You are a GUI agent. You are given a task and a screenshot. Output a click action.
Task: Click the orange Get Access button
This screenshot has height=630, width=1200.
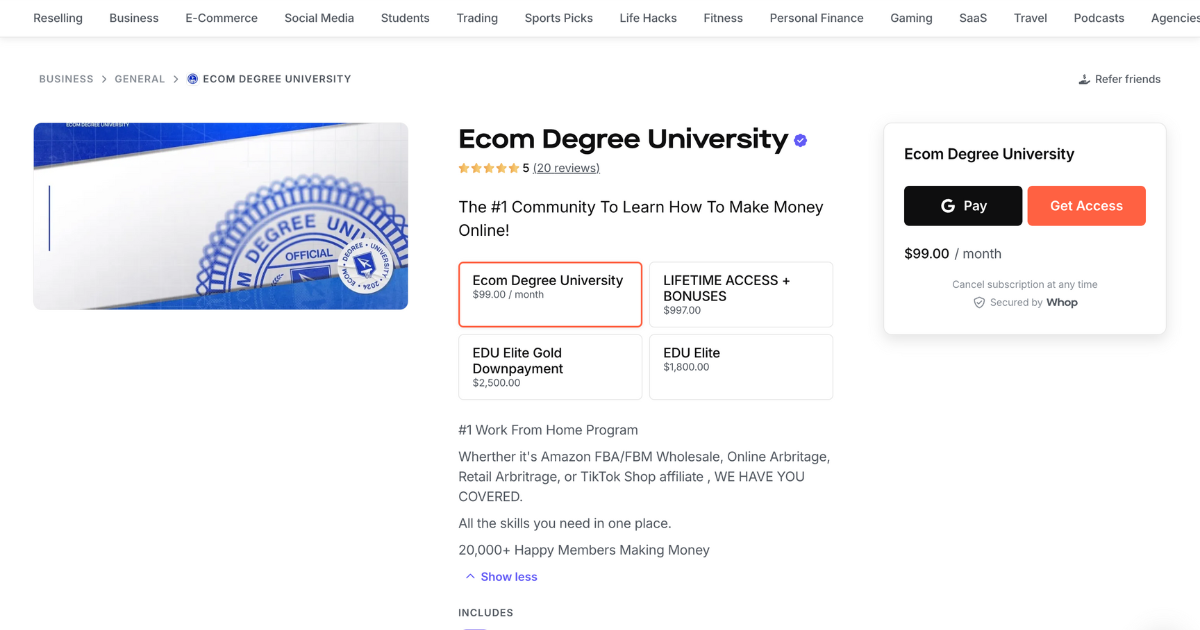point(1086,205)
